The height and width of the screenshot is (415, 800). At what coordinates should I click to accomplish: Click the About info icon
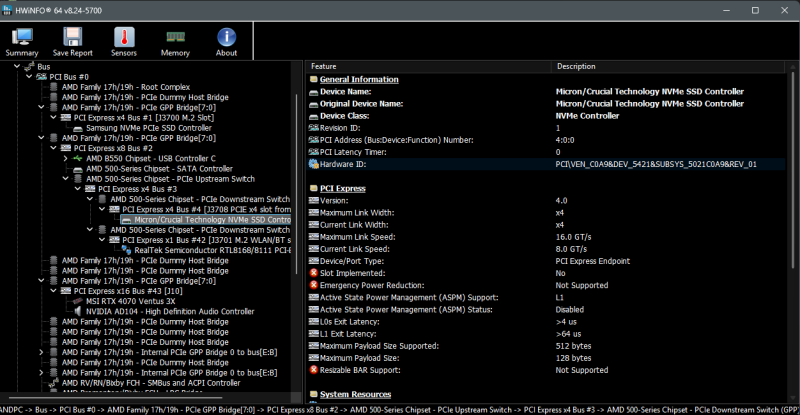227,37
